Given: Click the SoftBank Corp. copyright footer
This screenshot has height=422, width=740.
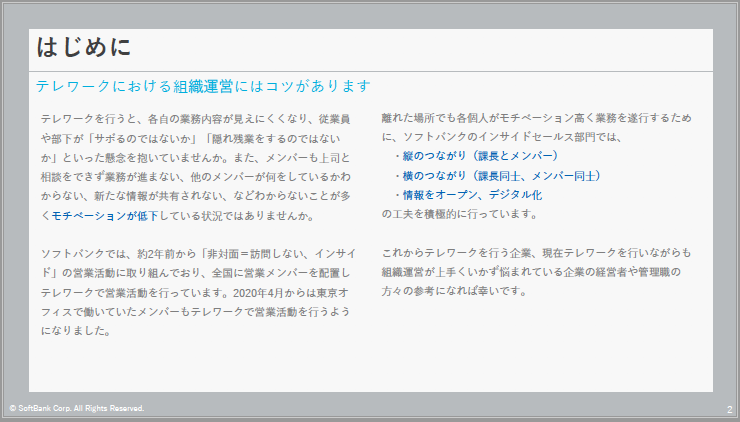Looking at the screenshot, I should point(76,408).
